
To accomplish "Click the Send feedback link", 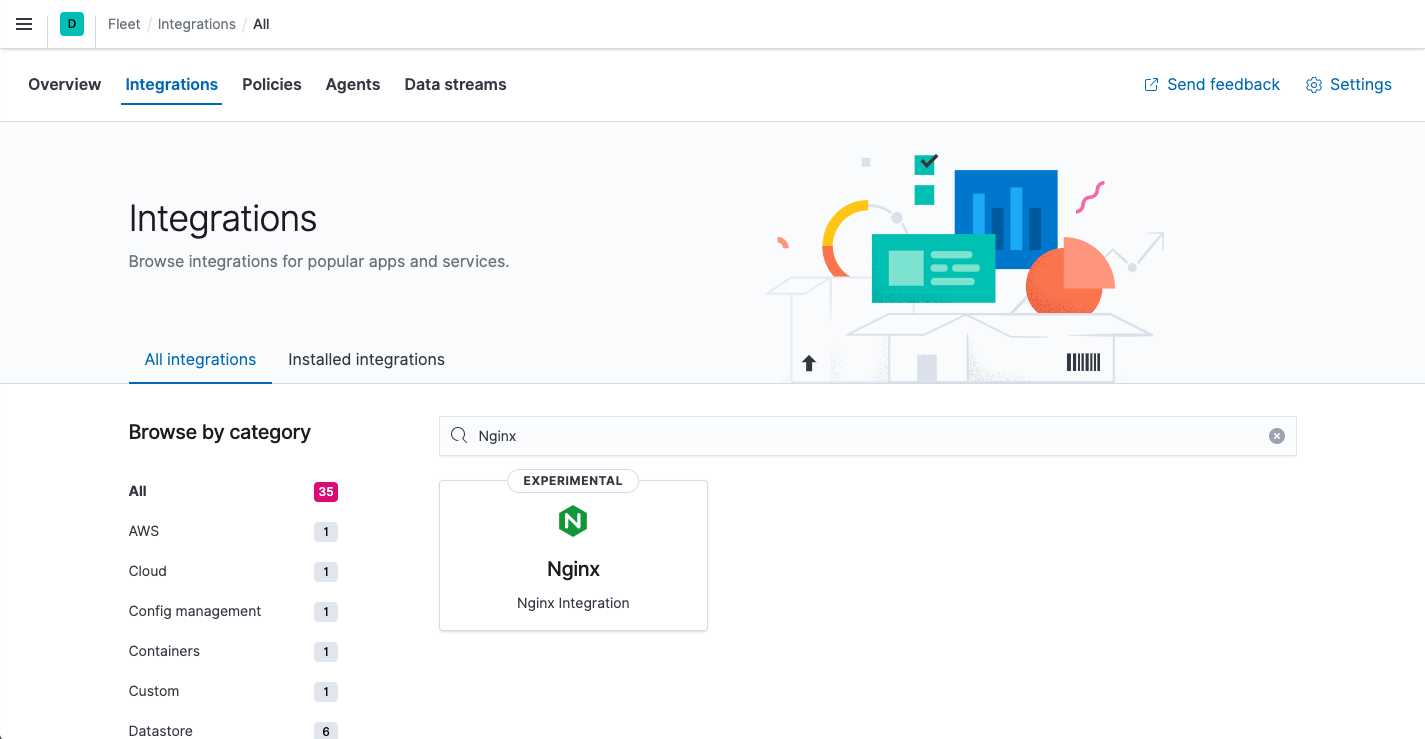I will tap(1223, 84).
